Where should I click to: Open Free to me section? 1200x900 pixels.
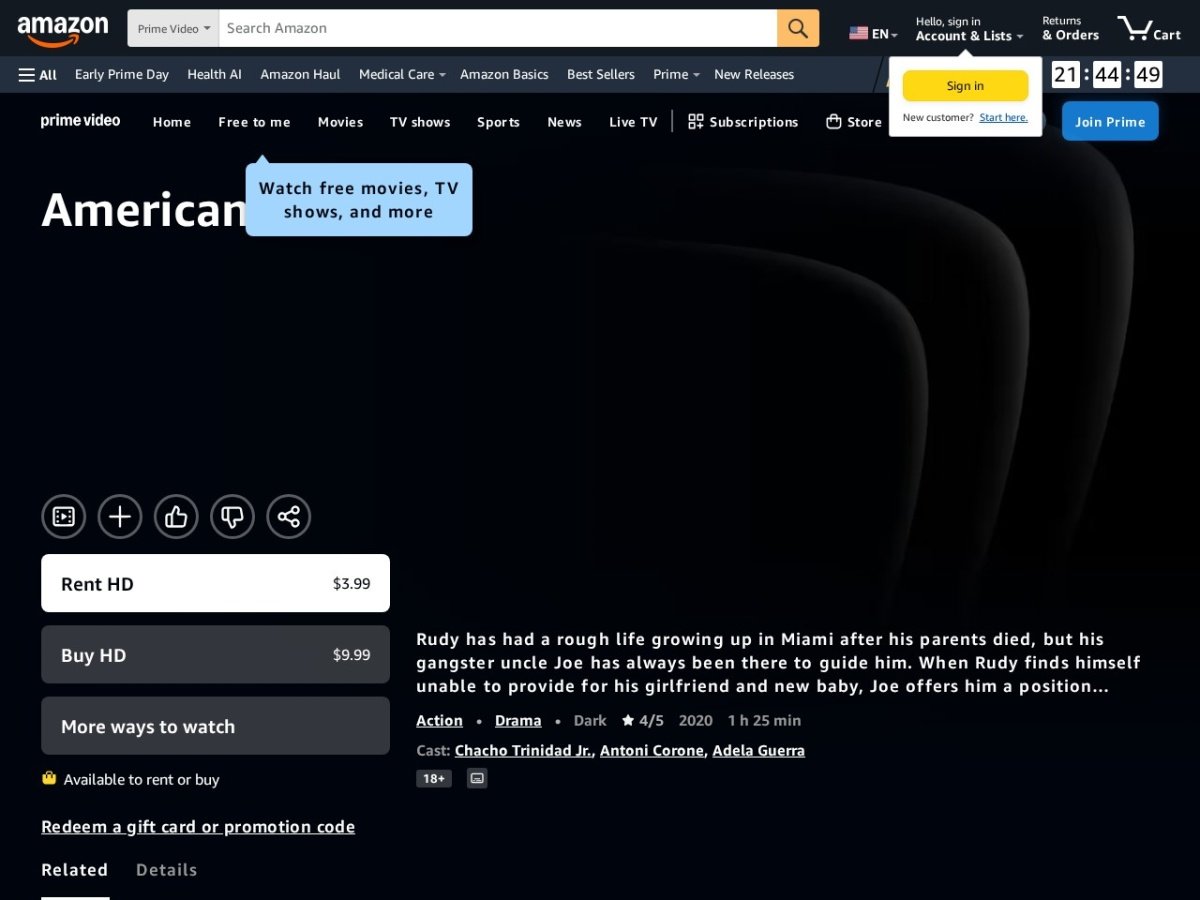[254, 122]
